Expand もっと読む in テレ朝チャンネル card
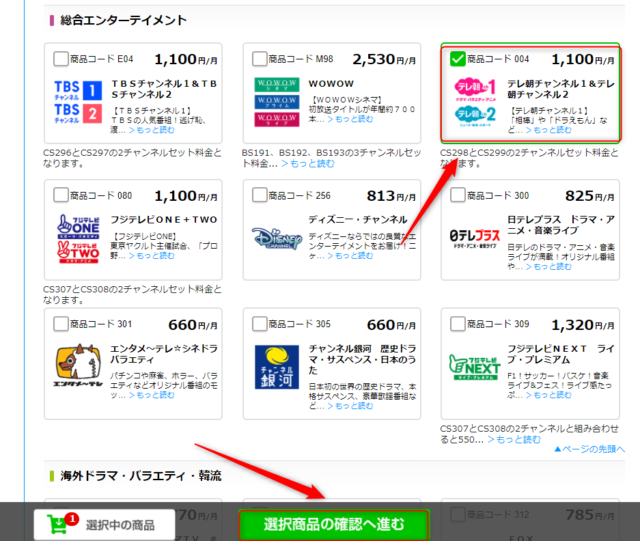Screen dimensions: 640x541 549,130
